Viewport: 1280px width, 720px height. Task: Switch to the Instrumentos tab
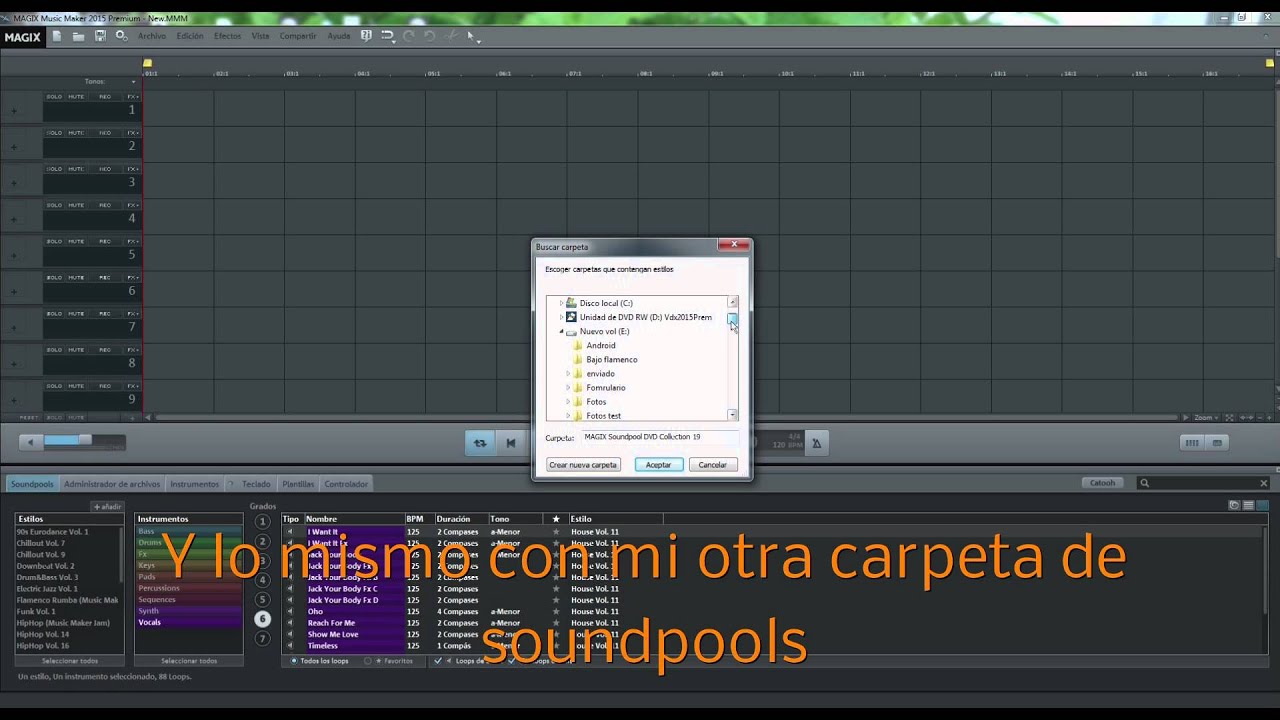[194, 484]
